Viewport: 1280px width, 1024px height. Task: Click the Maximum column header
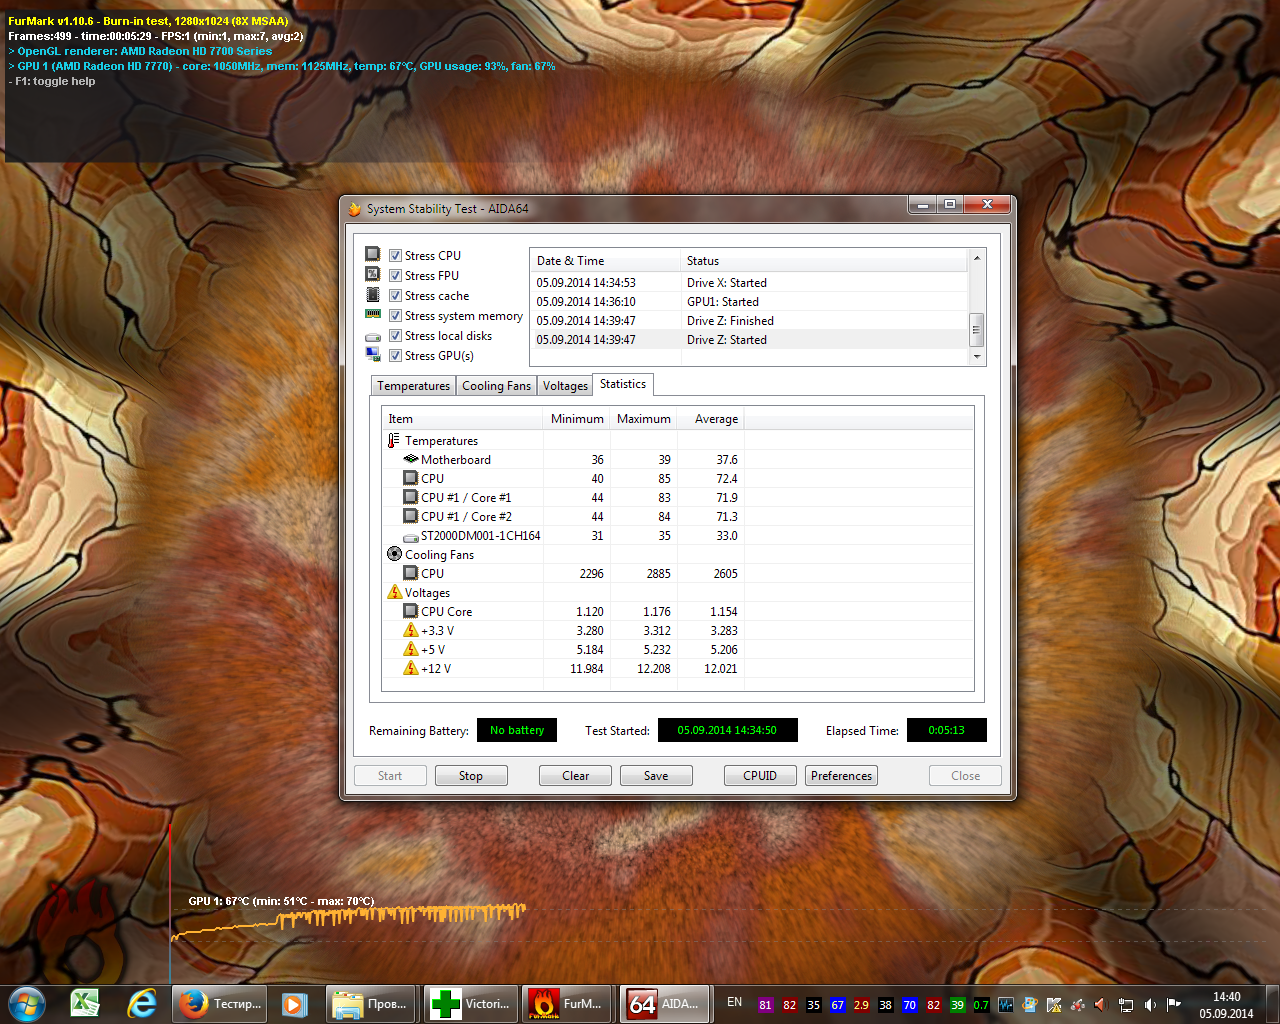[x=643, y=419]
